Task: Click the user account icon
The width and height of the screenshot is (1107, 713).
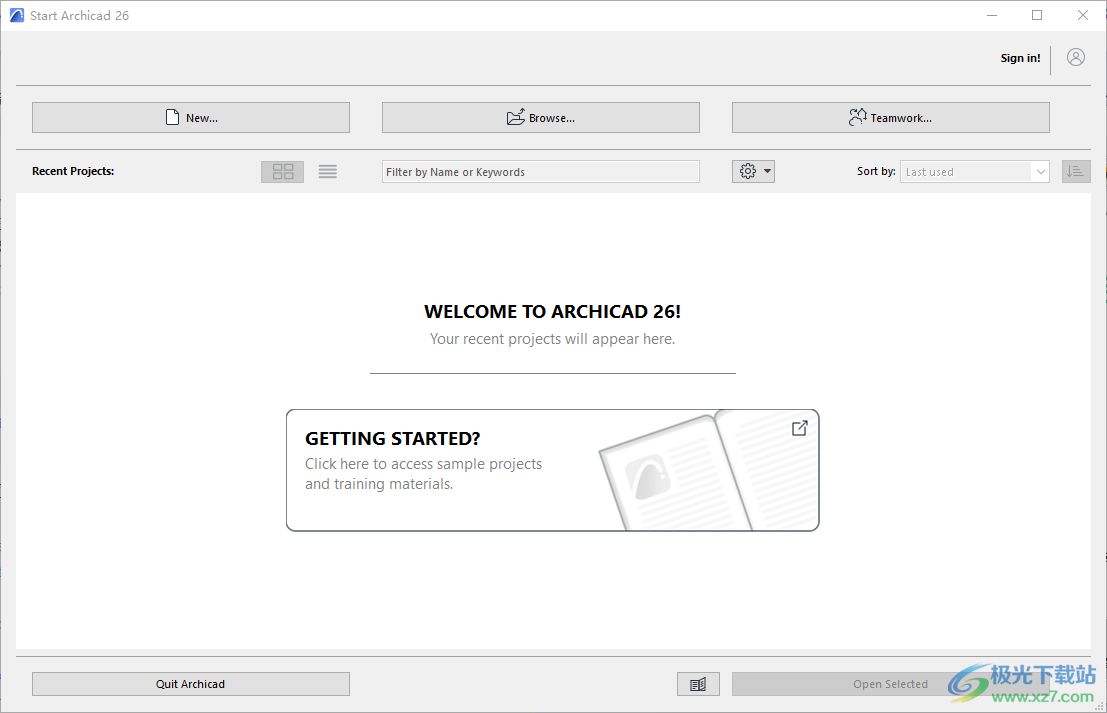Action: (1075, 57)
